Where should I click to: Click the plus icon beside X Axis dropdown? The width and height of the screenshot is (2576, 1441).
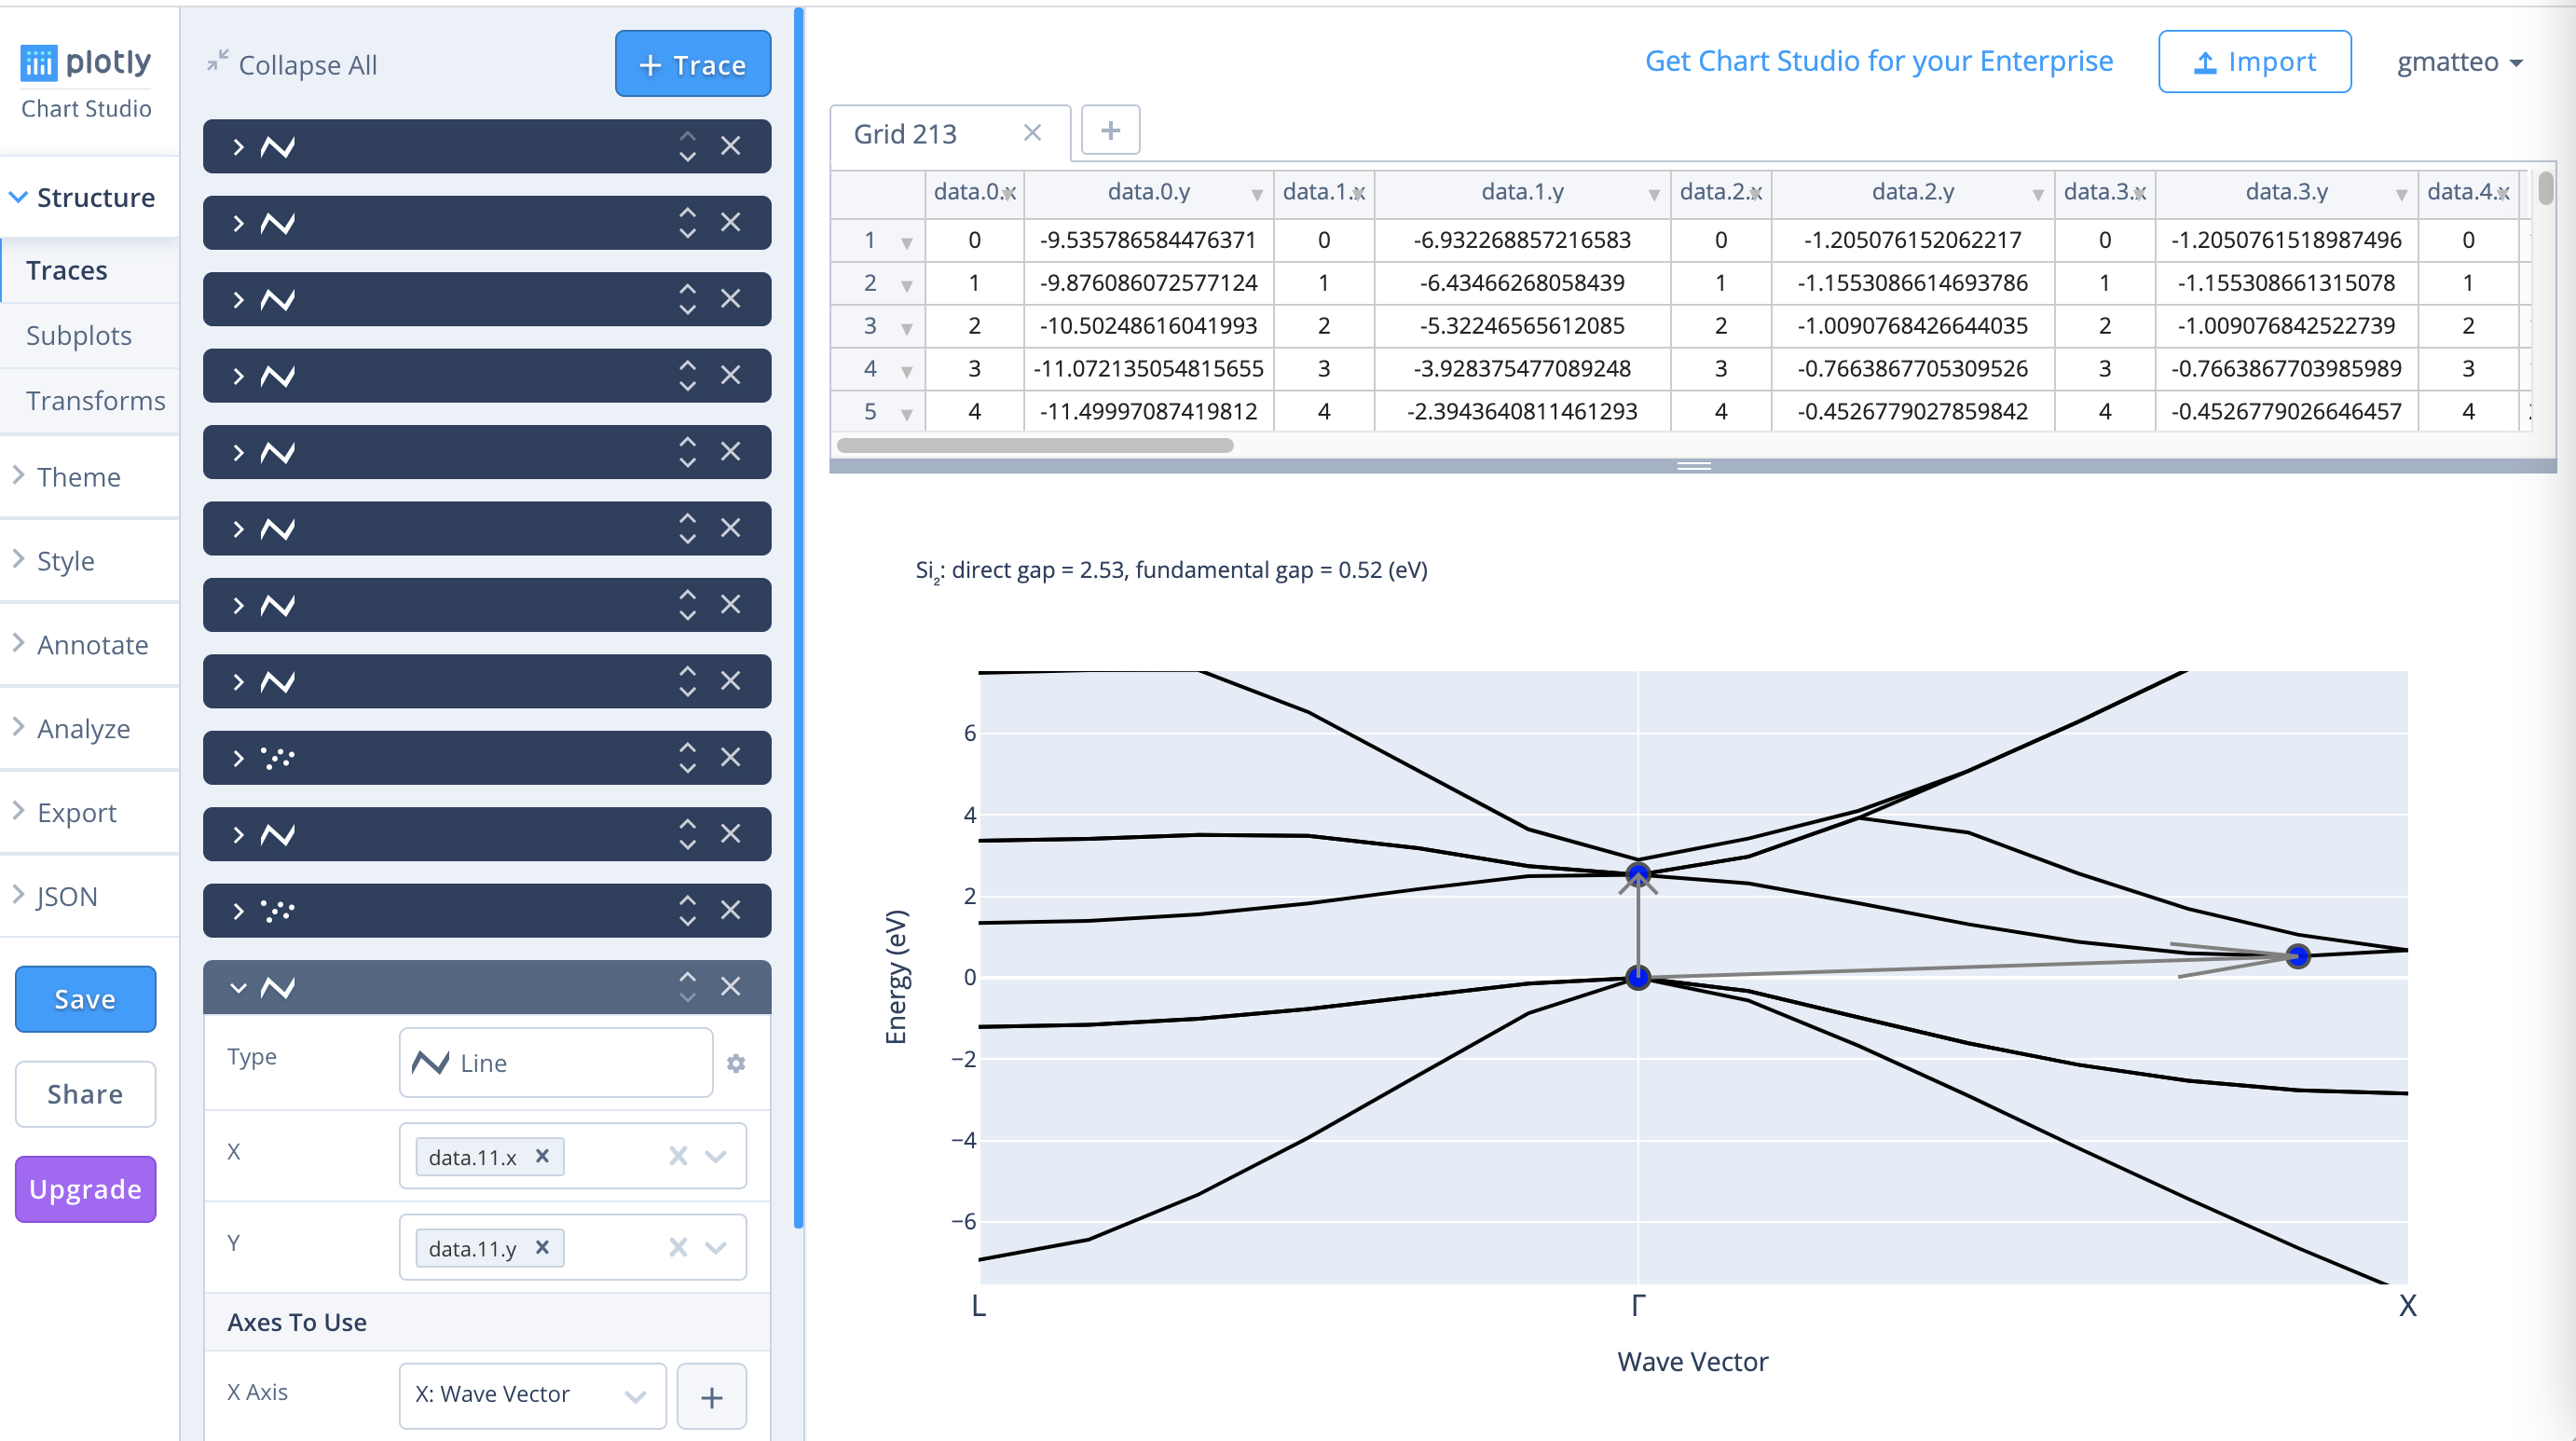711,1396
